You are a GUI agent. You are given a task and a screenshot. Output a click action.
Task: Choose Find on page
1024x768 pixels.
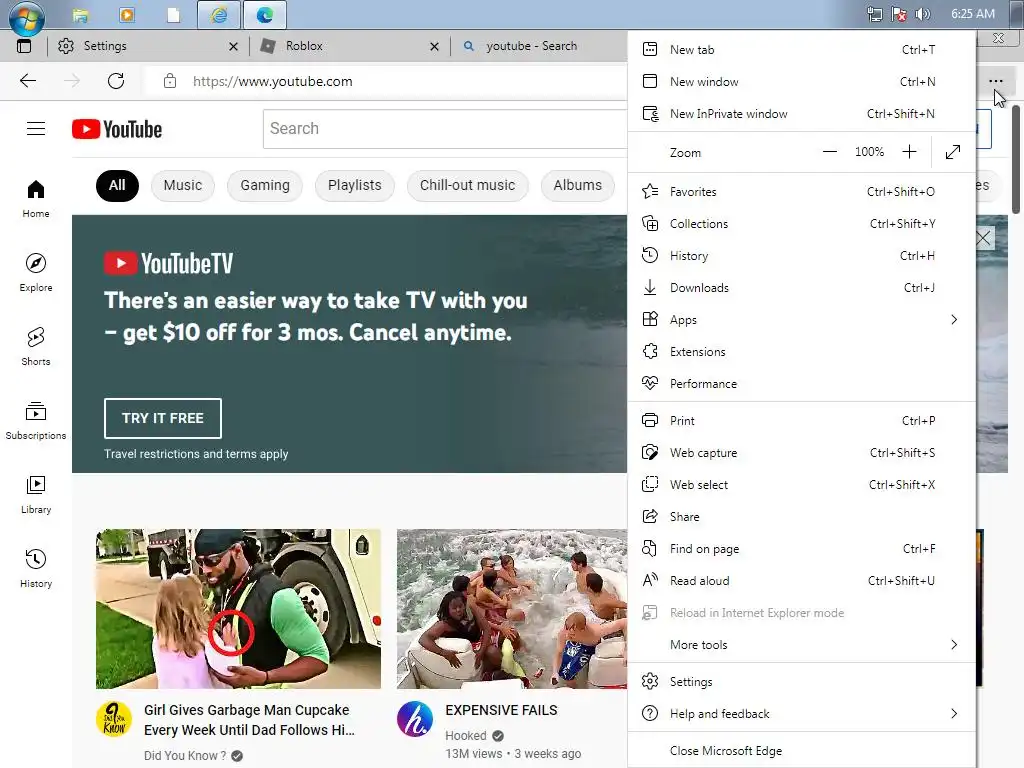pos(801,549)
